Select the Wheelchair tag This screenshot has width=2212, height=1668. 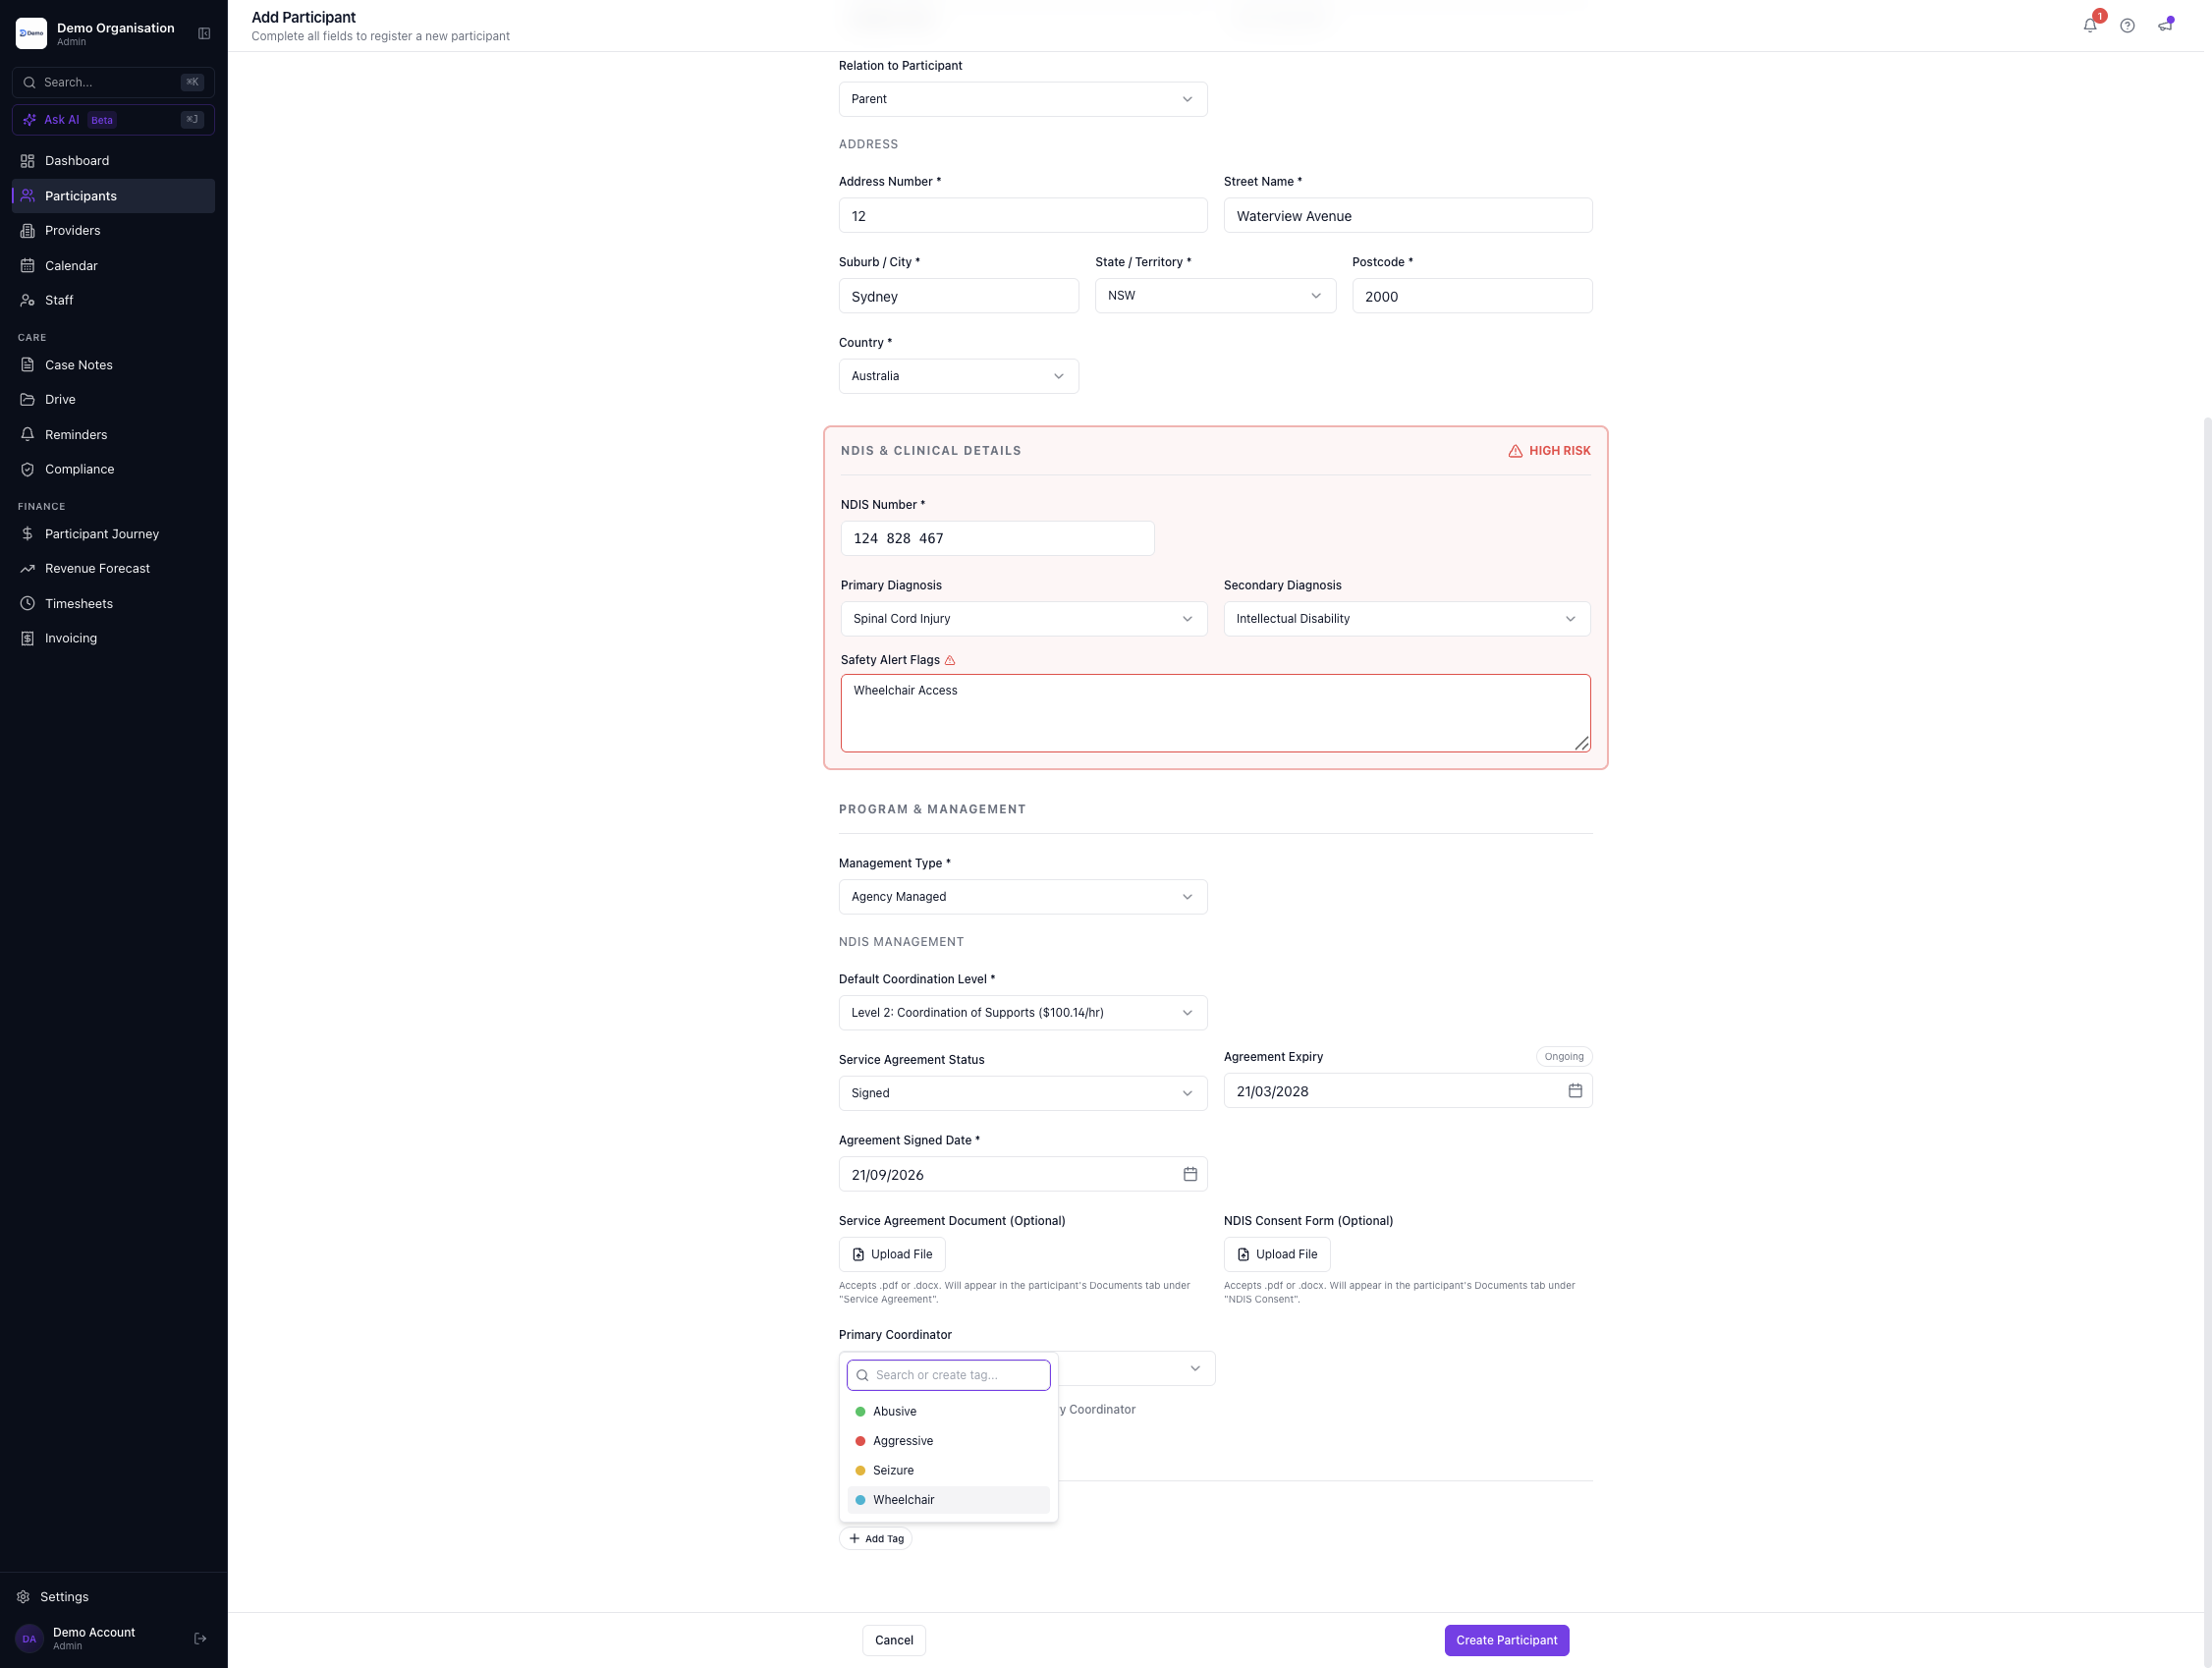[x=948, y=1500]
